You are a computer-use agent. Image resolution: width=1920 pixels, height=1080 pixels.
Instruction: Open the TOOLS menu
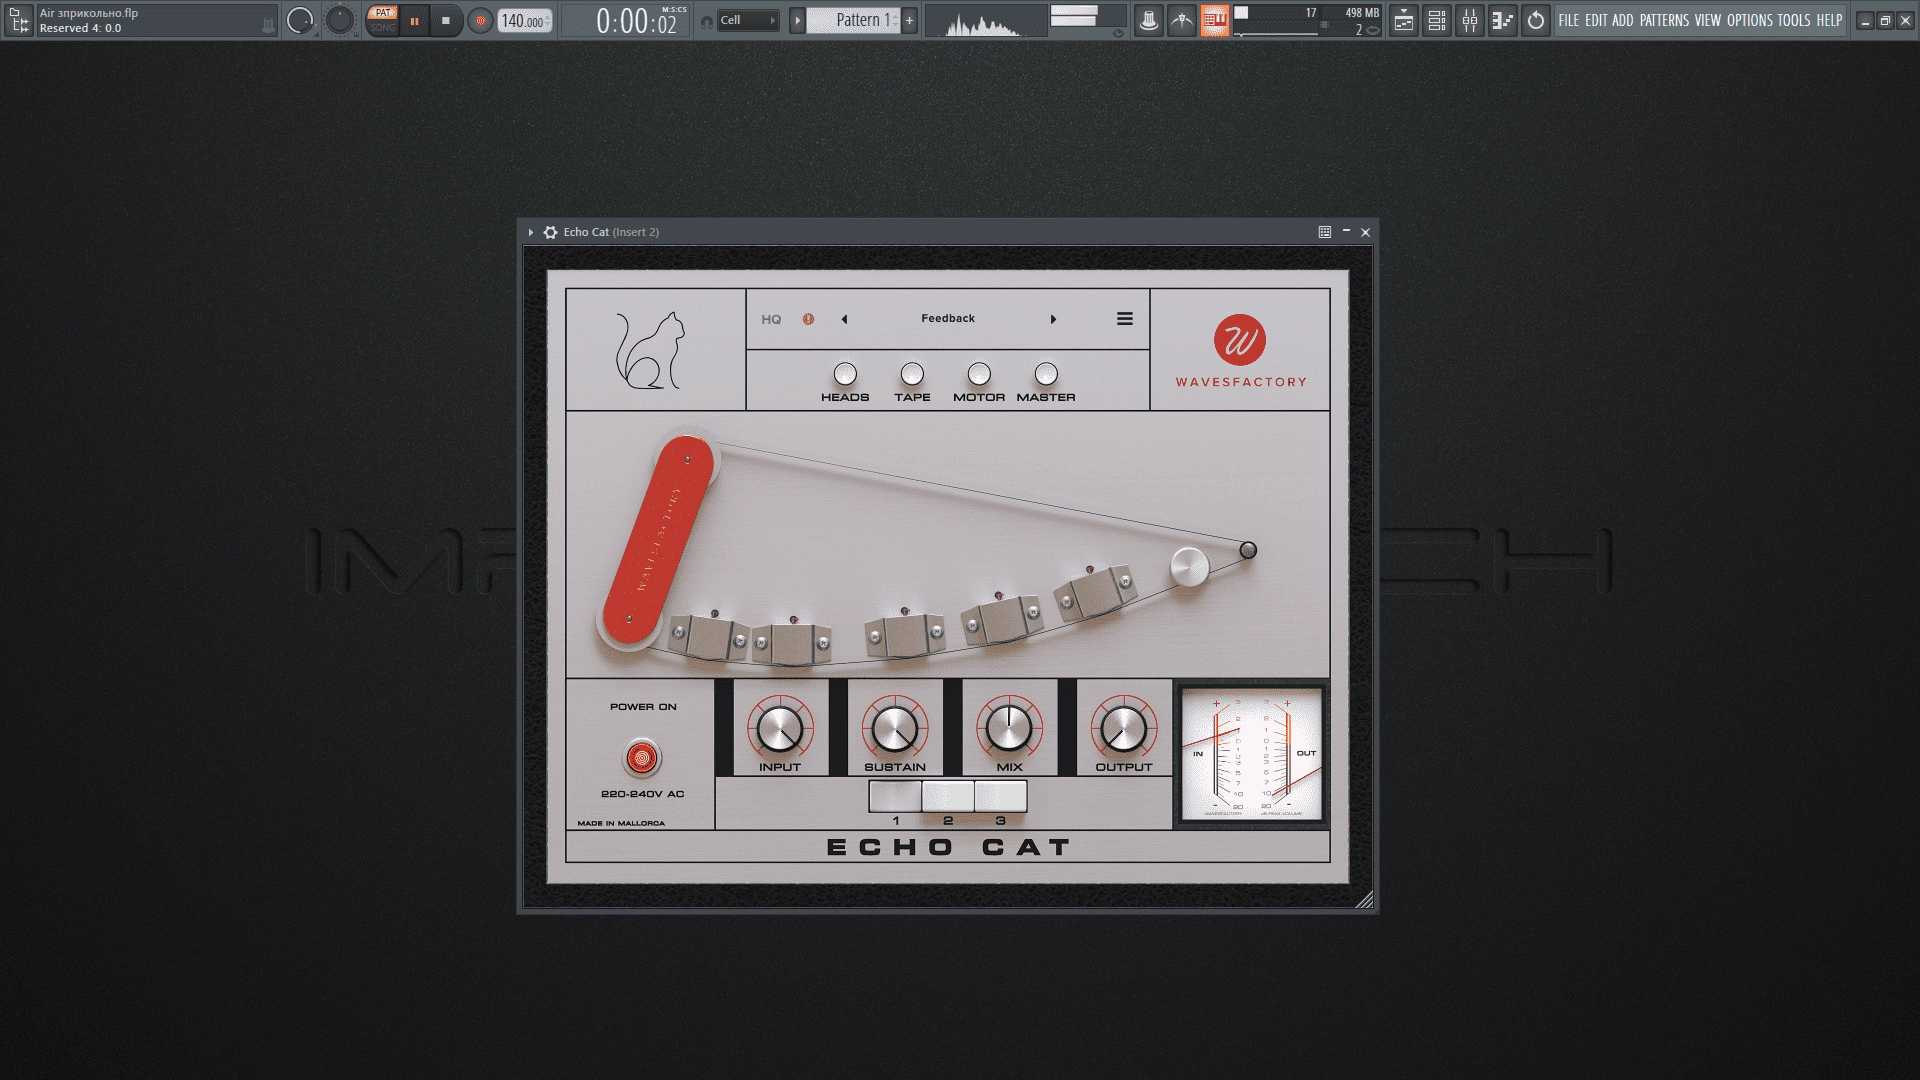pos(1794,20)
